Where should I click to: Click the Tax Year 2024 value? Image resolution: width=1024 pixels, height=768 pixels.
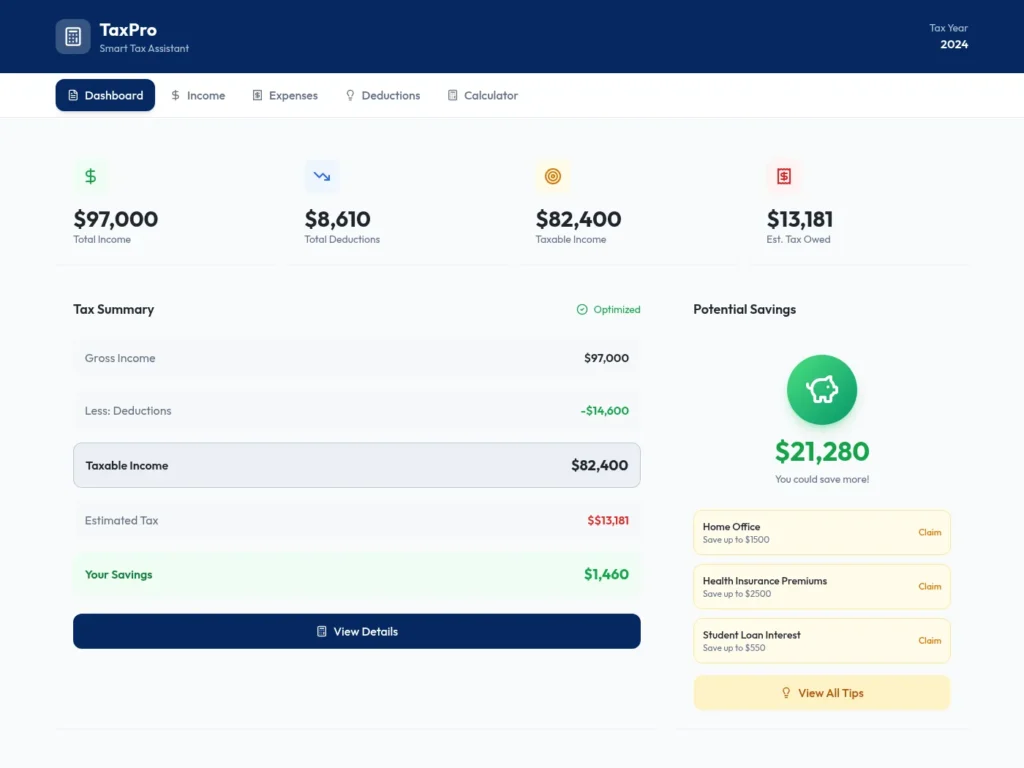[954, 44]
